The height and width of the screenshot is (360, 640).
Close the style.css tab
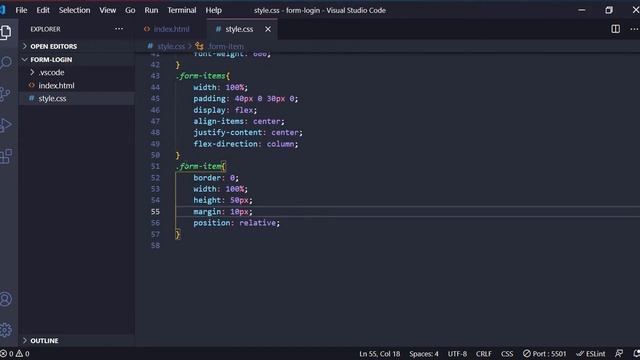pos(268,29)
